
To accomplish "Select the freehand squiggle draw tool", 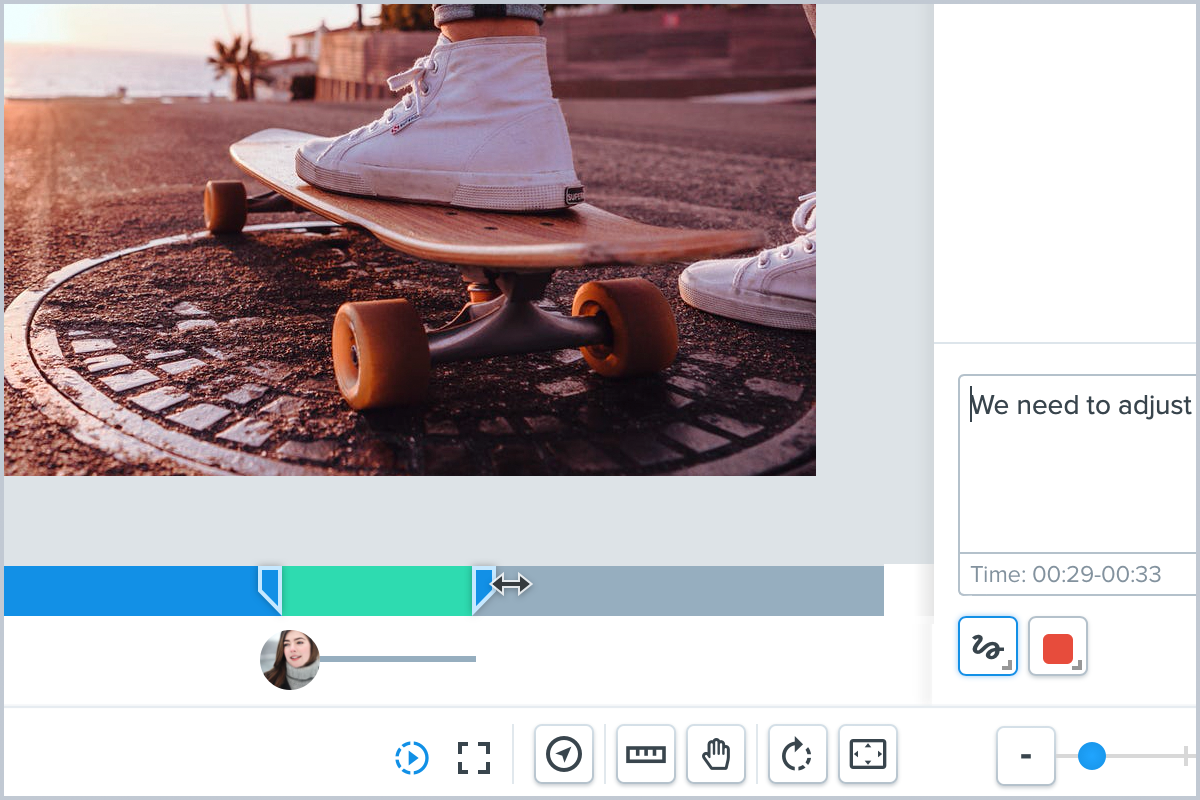I will tap(988, 646).
